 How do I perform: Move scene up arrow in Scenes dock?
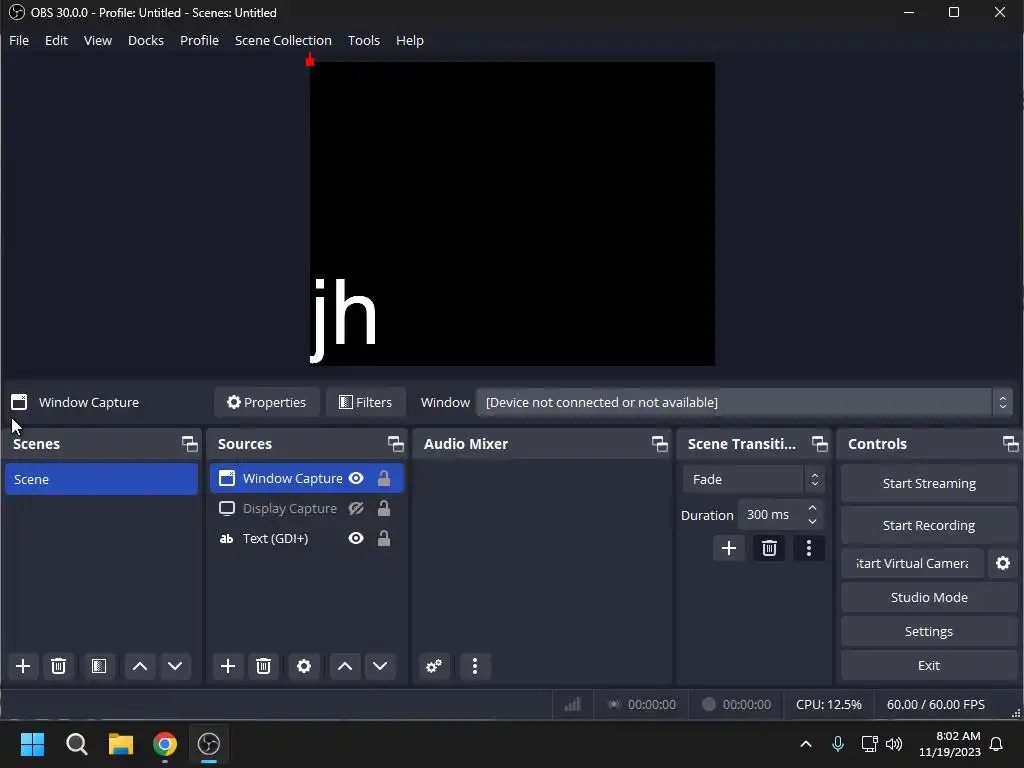click(140, 666)
